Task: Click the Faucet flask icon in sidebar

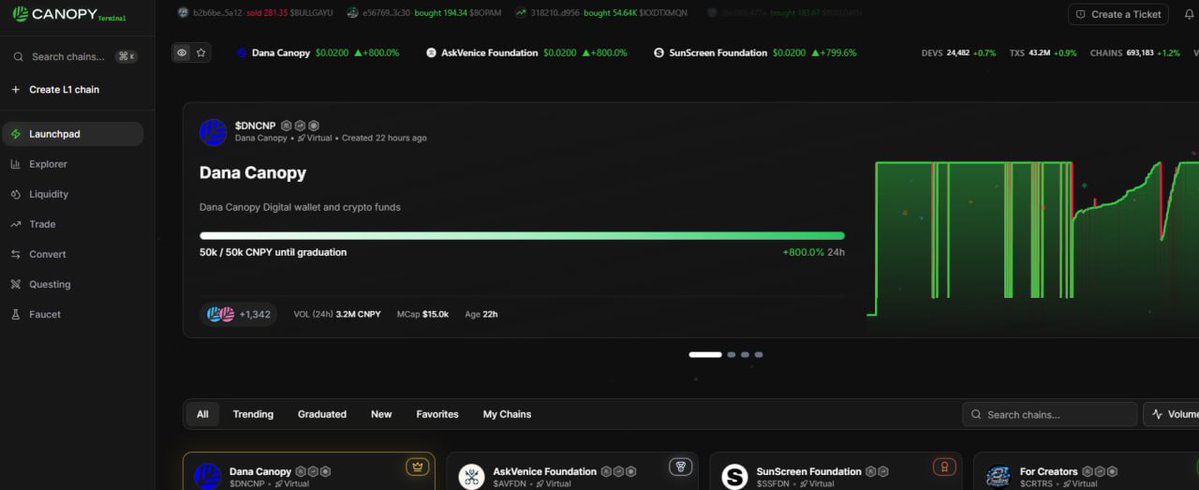Action: pyautogui.click(x=15, y=314)
